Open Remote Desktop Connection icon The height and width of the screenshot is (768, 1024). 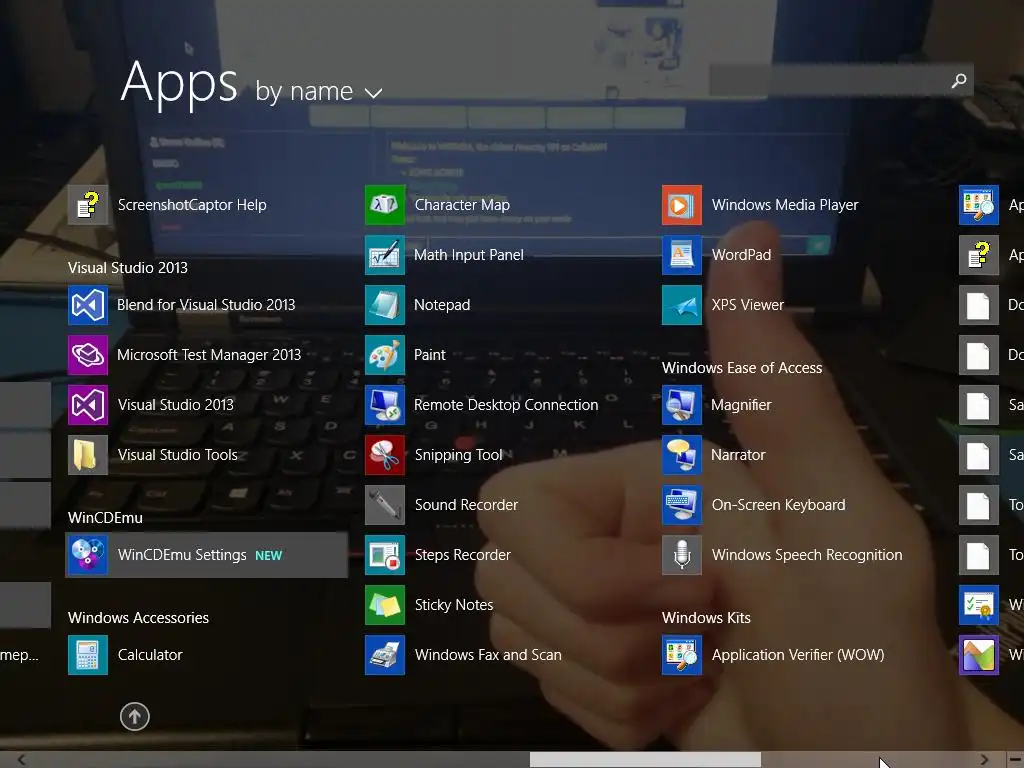(x=385, y=405)
